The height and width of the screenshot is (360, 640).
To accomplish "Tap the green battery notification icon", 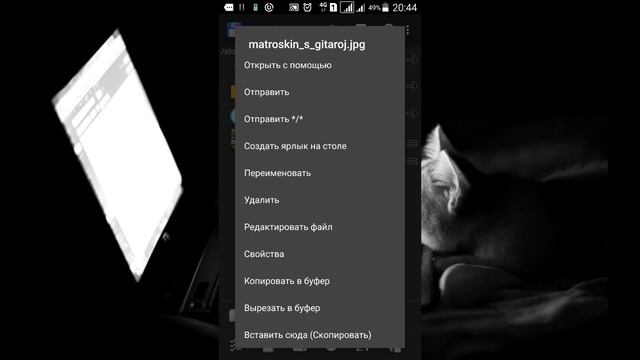I will [x=255, y=7].
